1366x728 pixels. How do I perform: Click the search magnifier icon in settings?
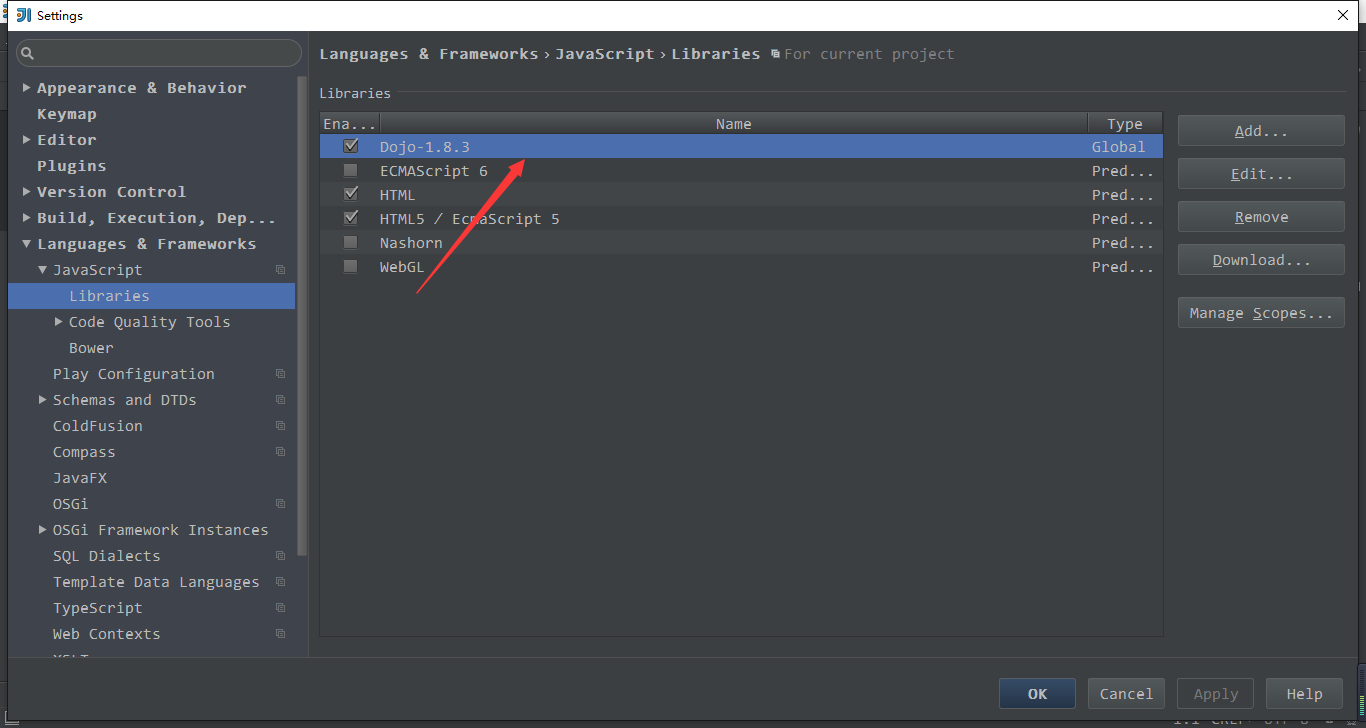(27, 53)
